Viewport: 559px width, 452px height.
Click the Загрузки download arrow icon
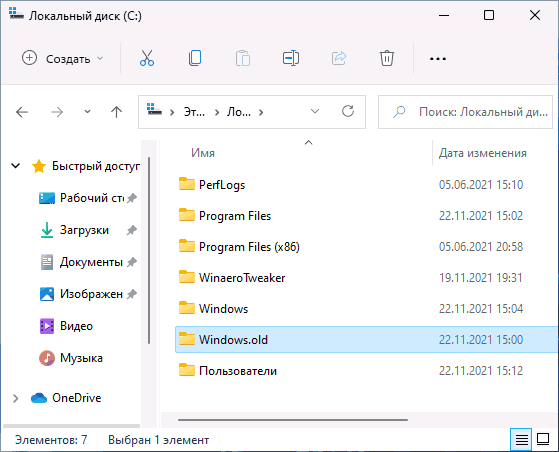click(x=47, y=230)
